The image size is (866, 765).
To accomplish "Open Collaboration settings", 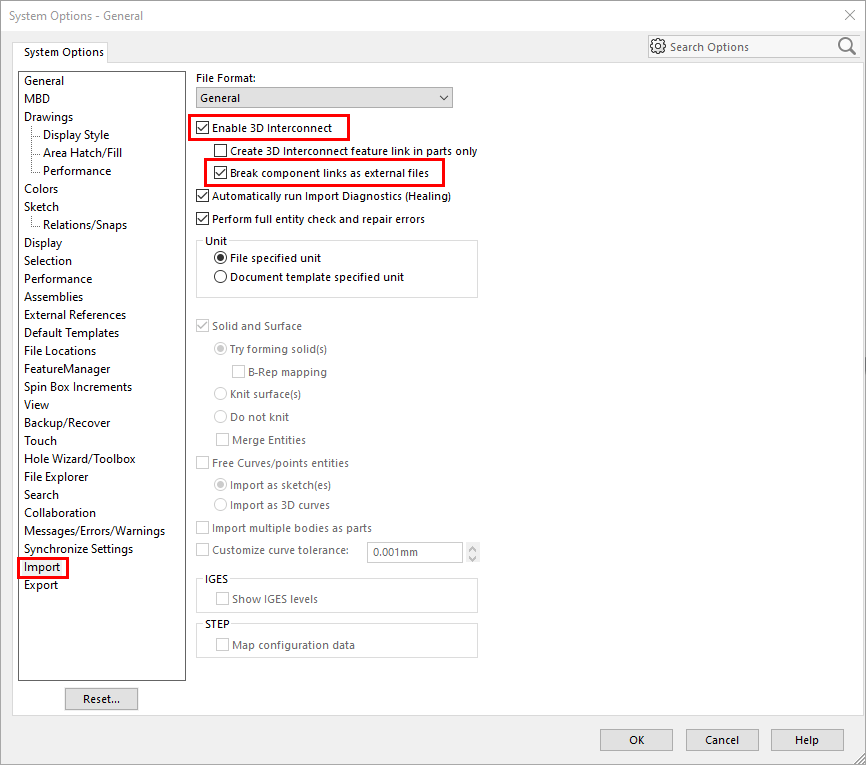I will (60, 513).
